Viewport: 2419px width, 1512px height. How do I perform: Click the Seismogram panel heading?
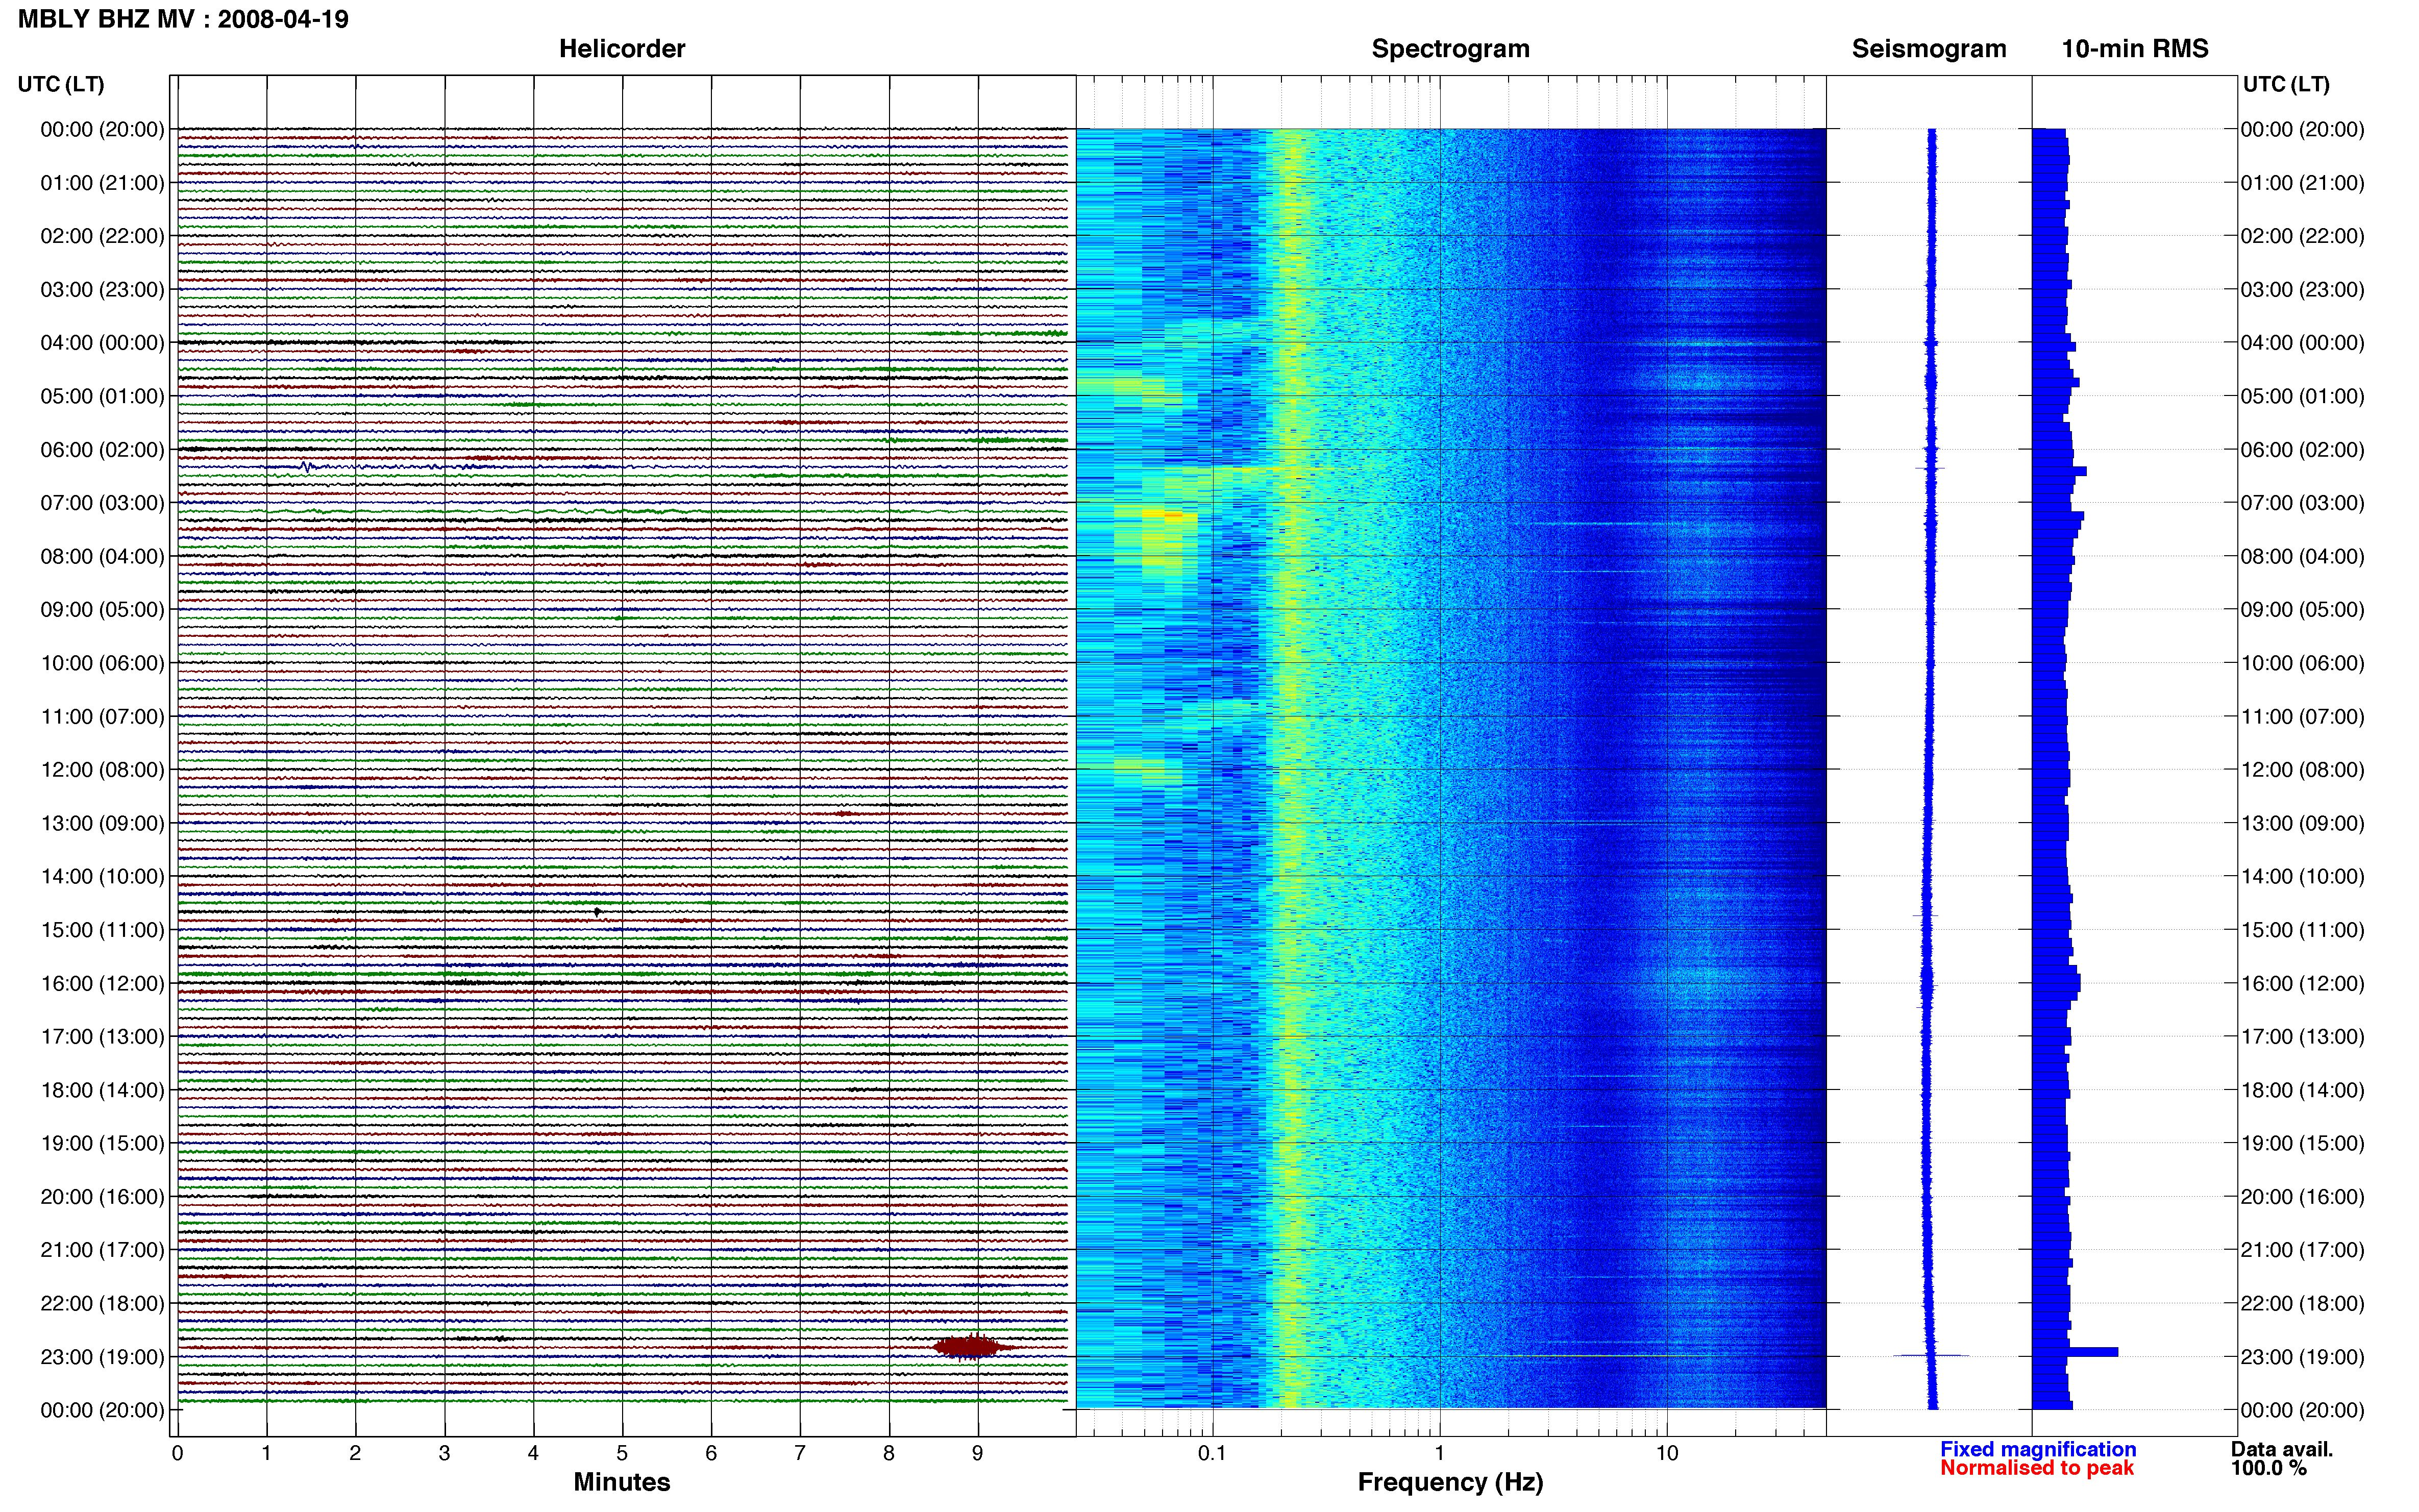tap(1928, 49)
